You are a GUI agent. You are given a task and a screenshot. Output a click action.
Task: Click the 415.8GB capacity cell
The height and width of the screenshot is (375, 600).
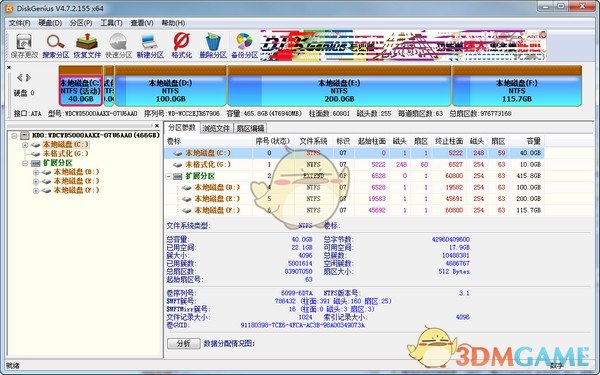point(528,176)
